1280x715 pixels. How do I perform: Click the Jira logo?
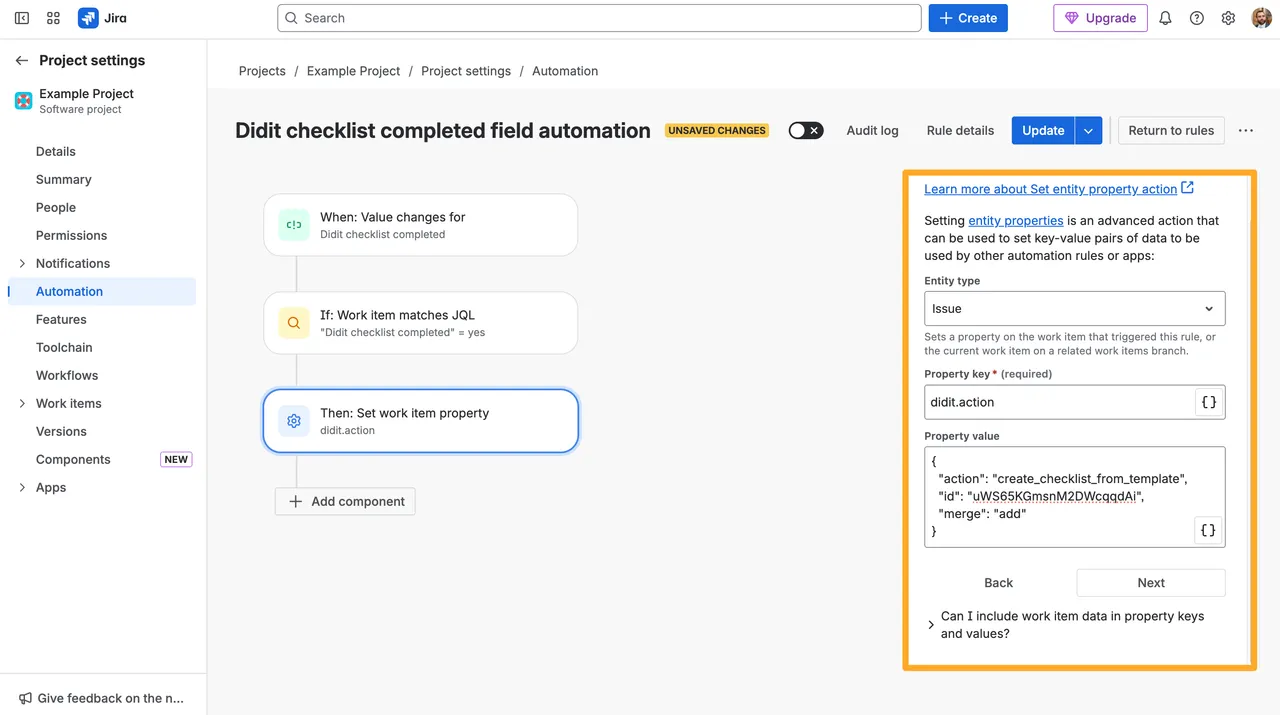tap(102, 18)
